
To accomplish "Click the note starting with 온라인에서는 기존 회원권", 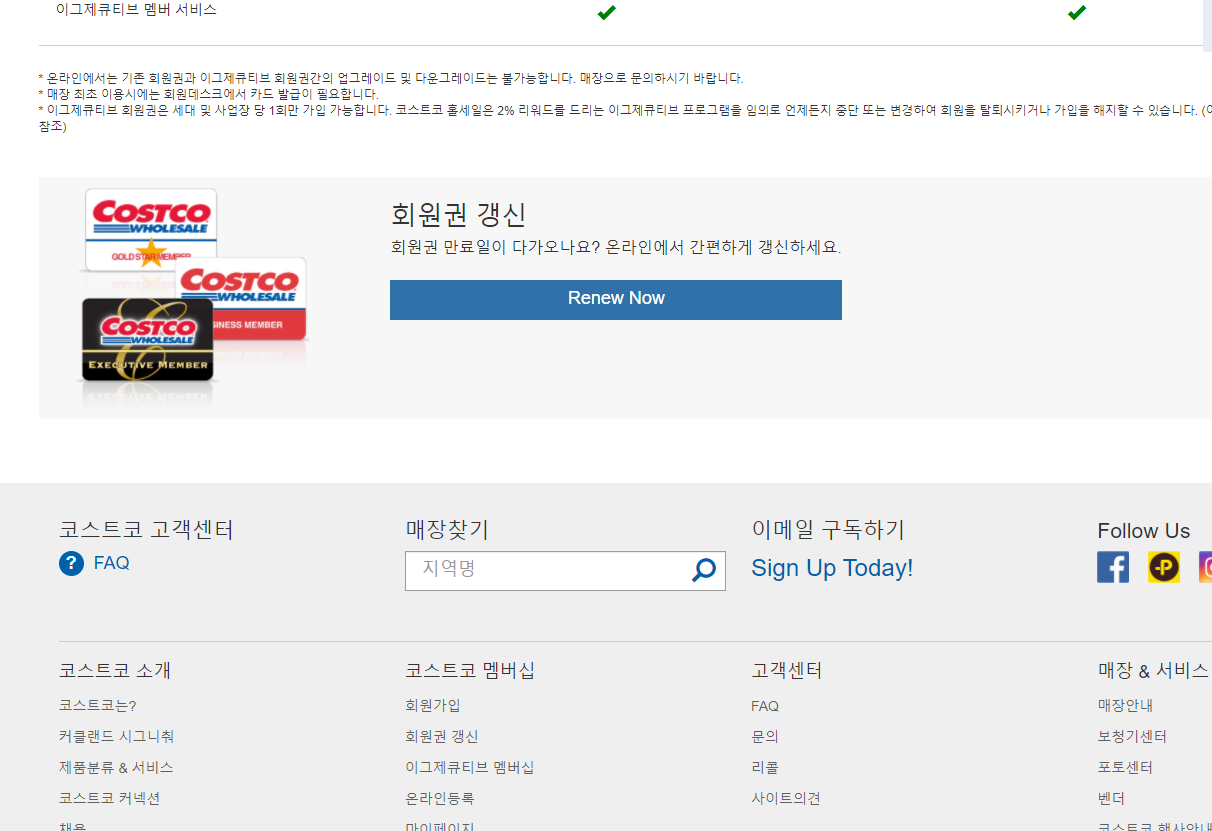I will click(391, 78).
